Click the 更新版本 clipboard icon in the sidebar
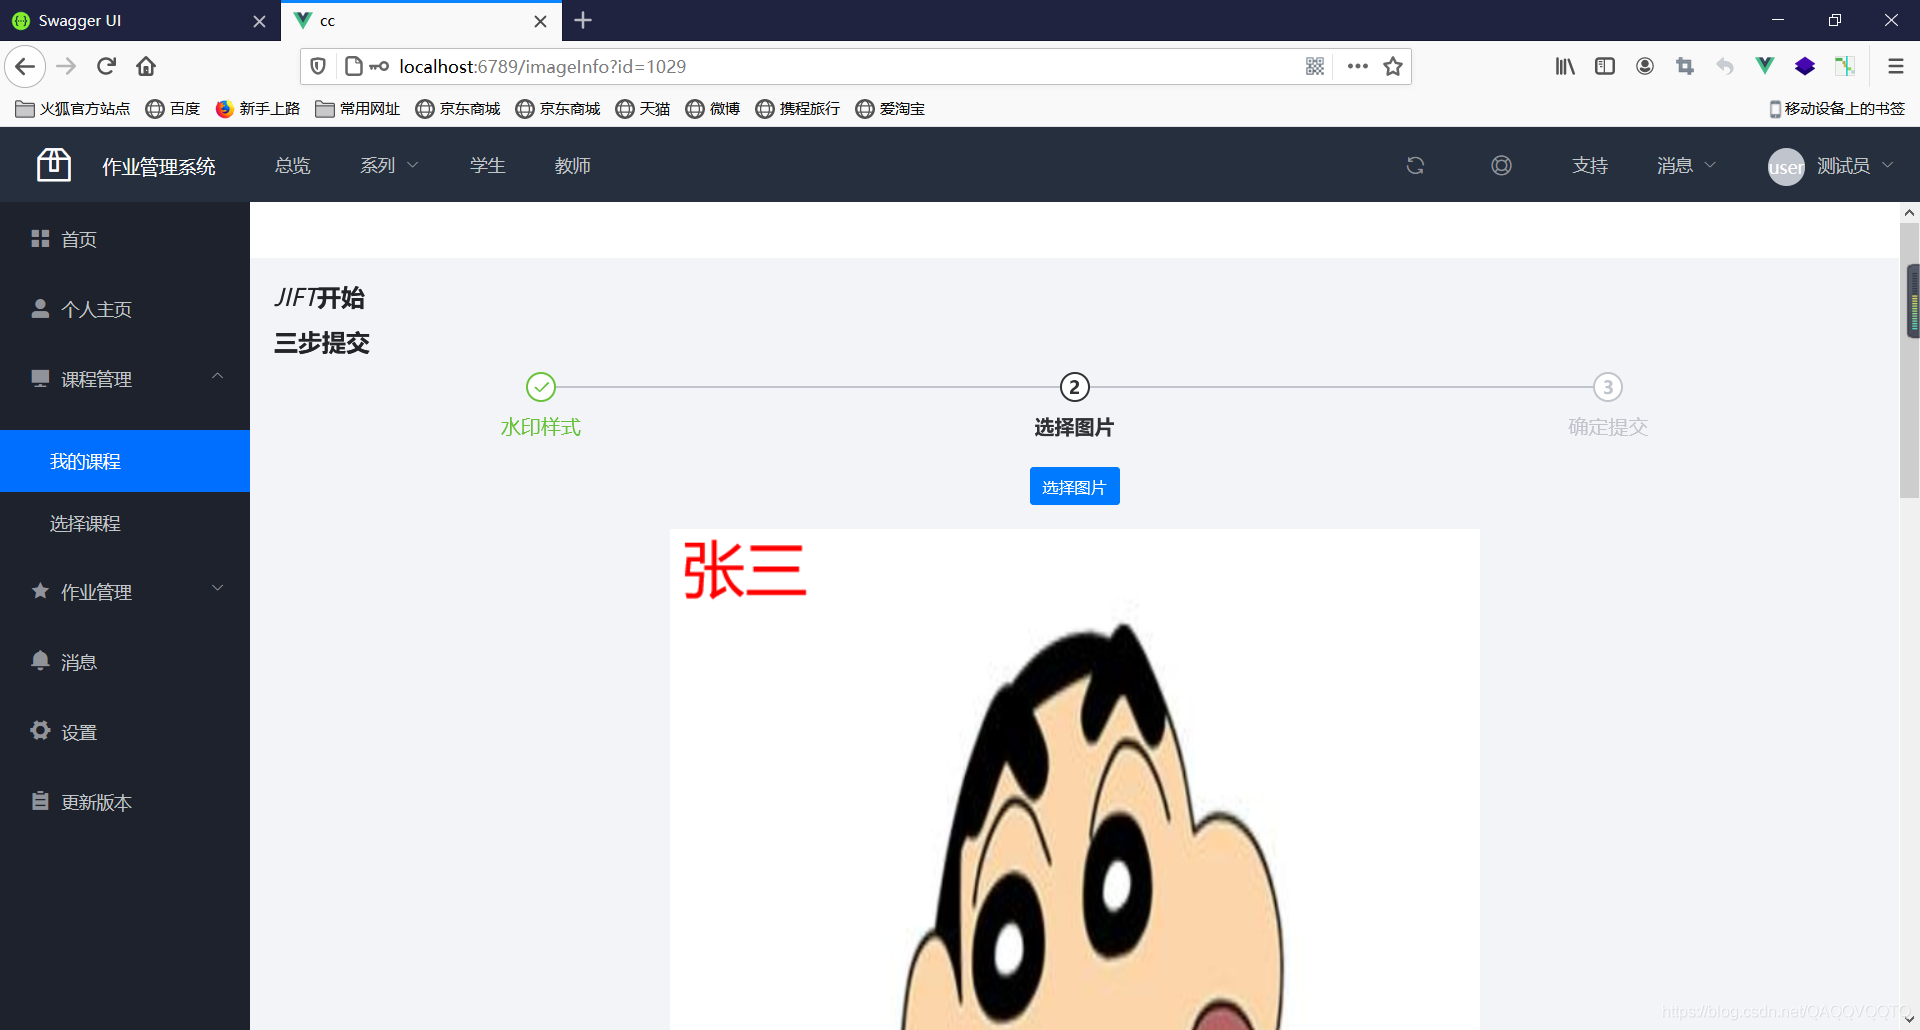1920x1030 pixels. point(40,801)
